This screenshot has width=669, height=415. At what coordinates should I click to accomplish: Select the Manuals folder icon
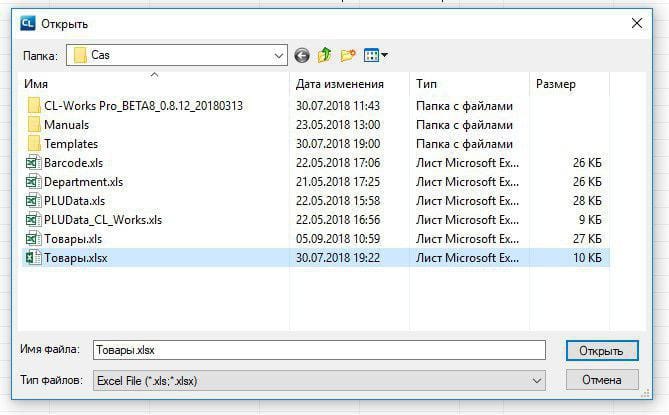click(34, 125)
